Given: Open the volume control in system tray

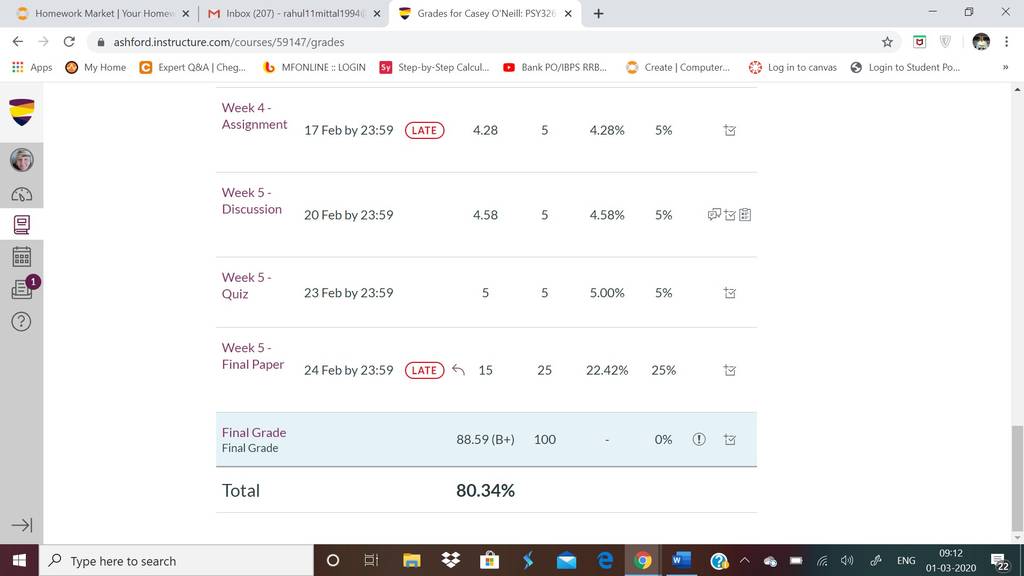Looking at the screenshot, I should pyautogui.click(x=847, y=560).
